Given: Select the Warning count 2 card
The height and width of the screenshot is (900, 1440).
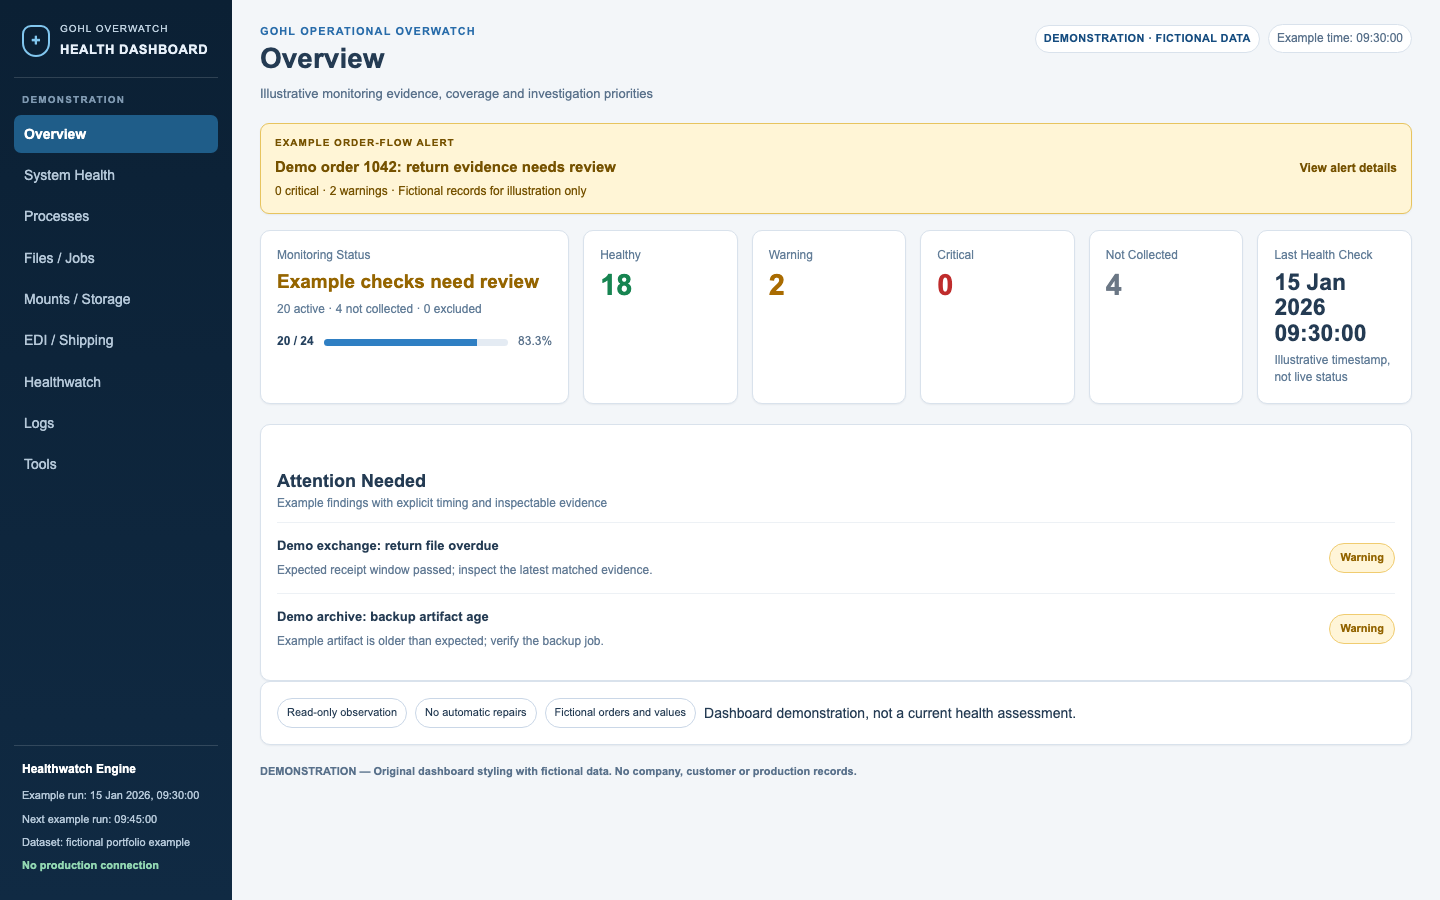Looking at the screenshot, I should pos(829,317).
